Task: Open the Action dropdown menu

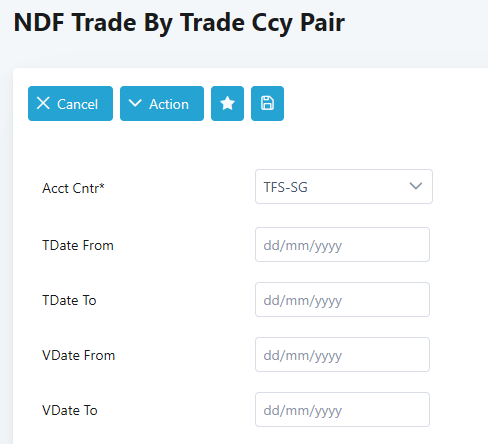Action: [162, 103]
